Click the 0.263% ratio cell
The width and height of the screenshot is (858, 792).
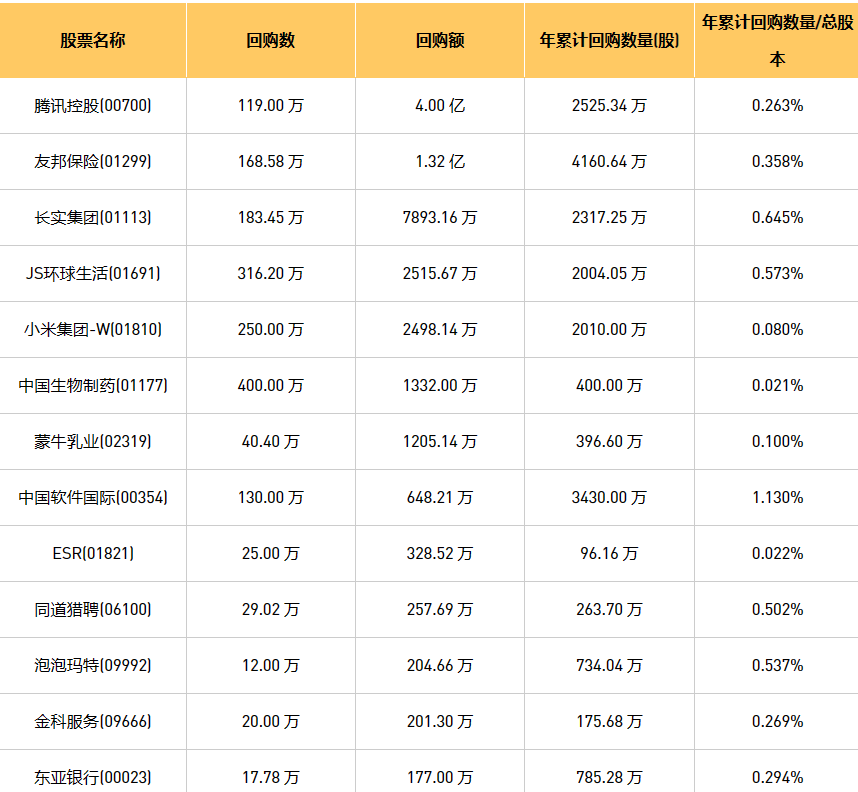click(x=777, y=105)
